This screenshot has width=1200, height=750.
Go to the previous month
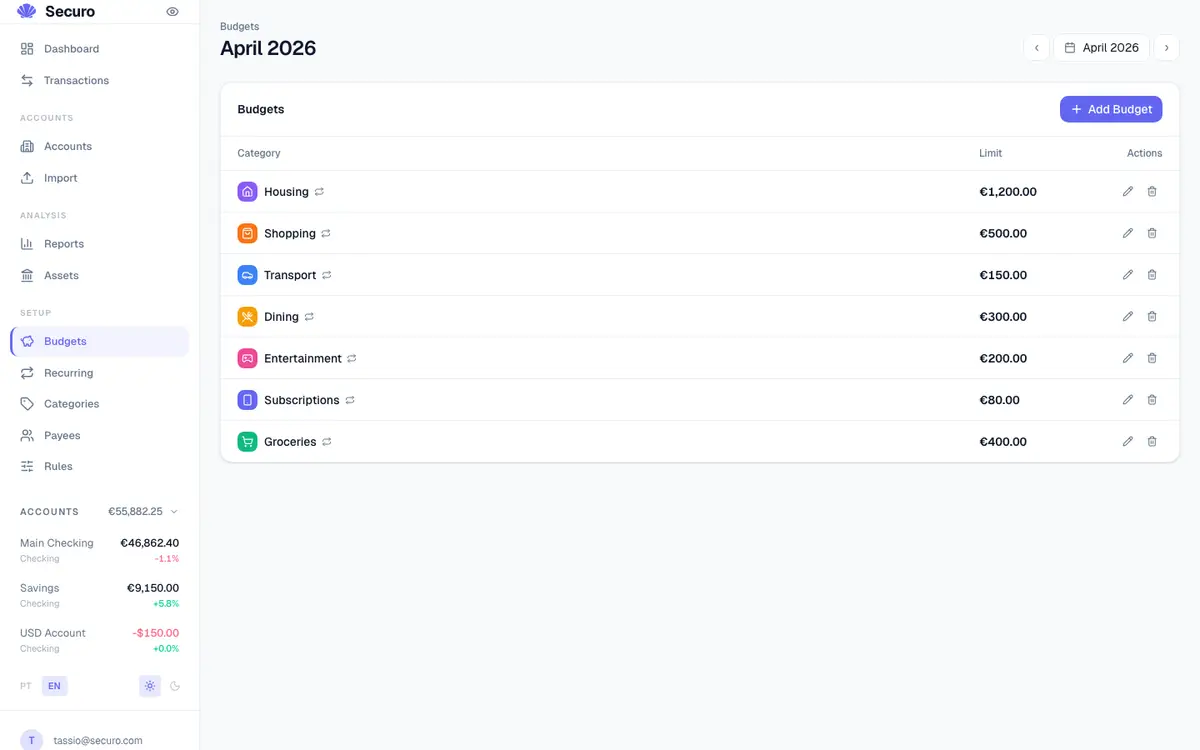(x=1036, y=47)
